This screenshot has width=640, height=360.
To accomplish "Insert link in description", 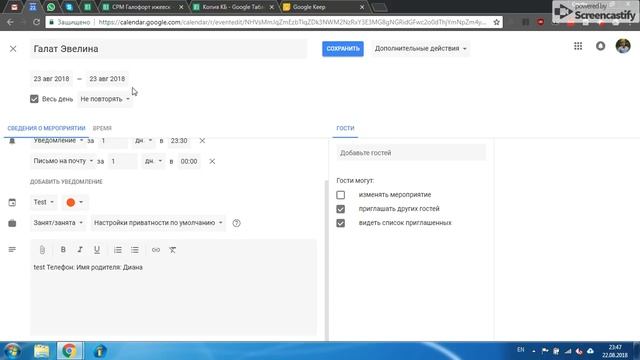I will (156, 250).
